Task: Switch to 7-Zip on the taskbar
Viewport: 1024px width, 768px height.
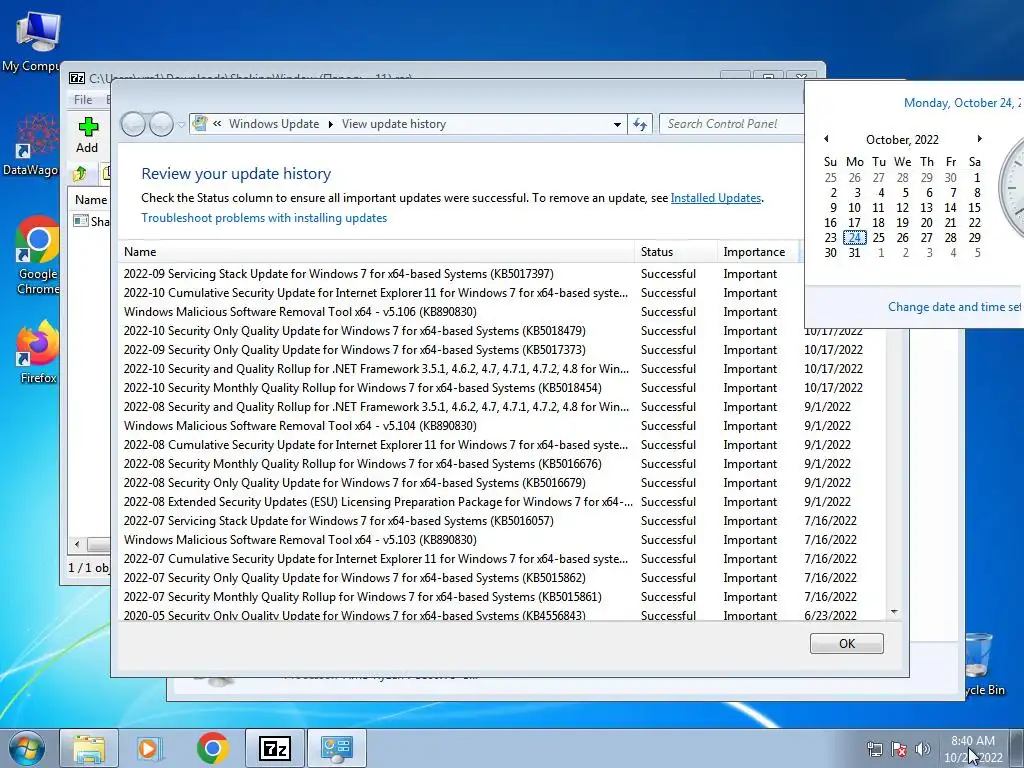Action: tap(274, 748)
